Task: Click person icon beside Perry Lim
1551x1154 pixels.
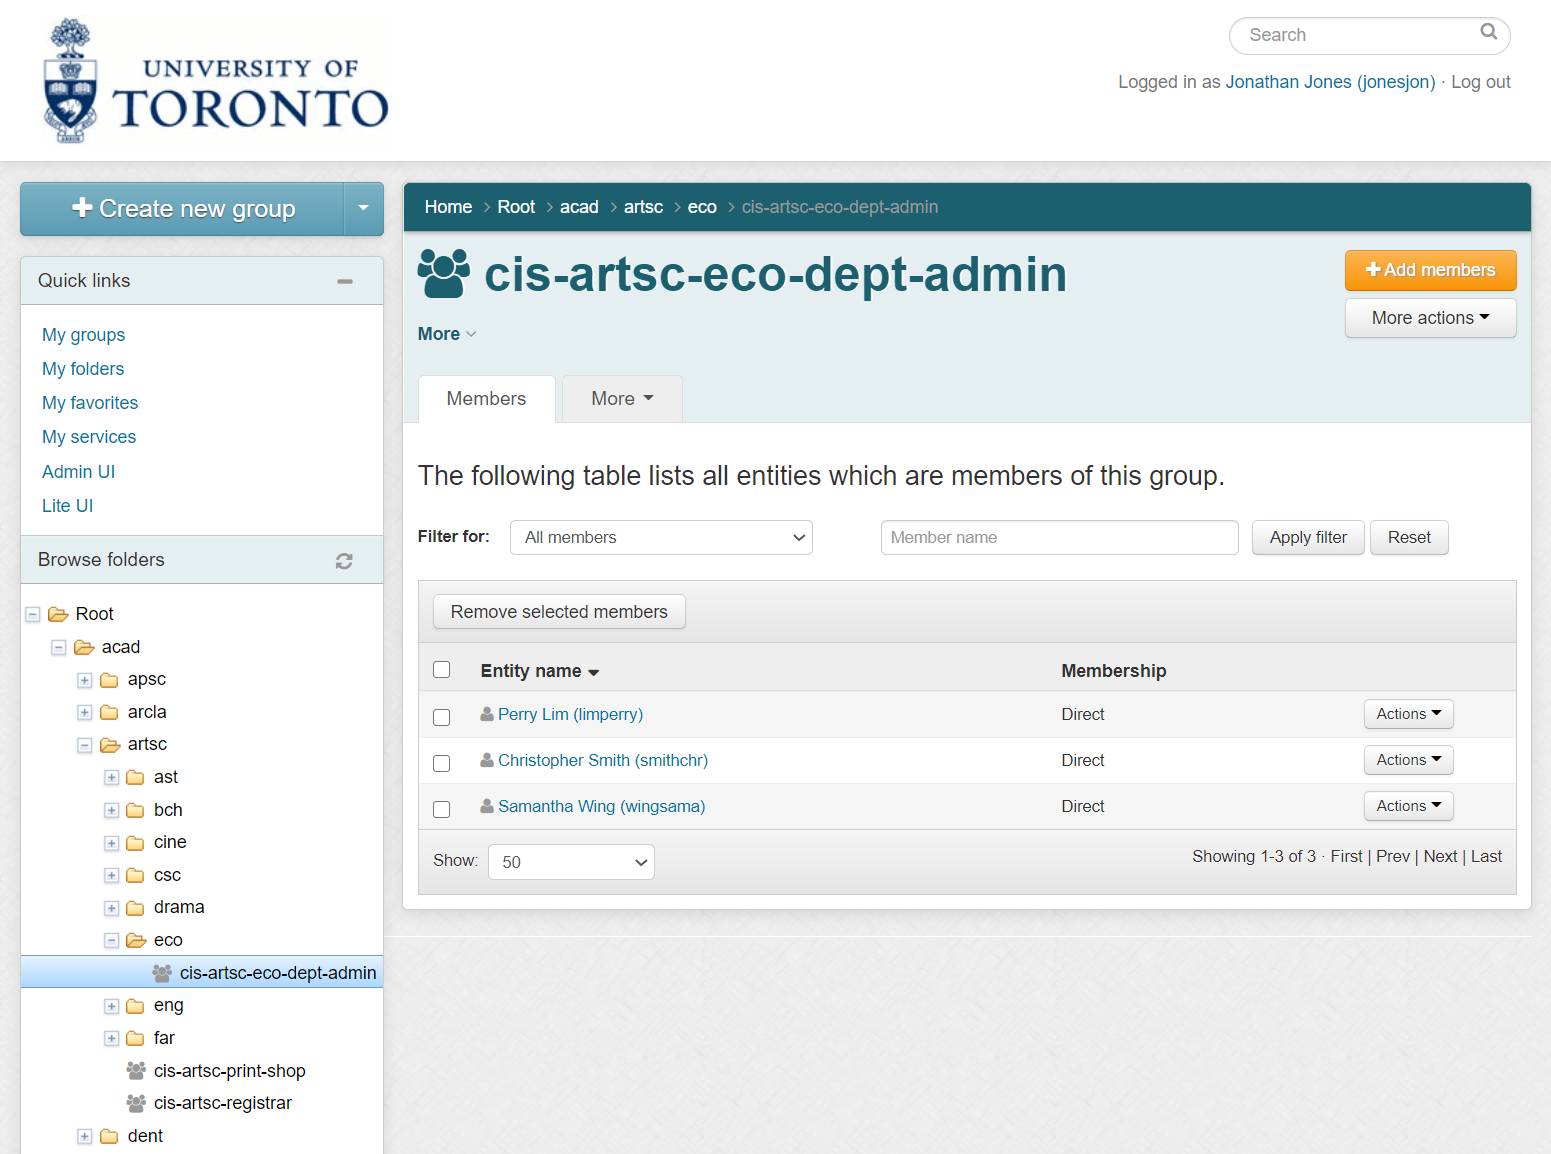Action: coord(487,714)
